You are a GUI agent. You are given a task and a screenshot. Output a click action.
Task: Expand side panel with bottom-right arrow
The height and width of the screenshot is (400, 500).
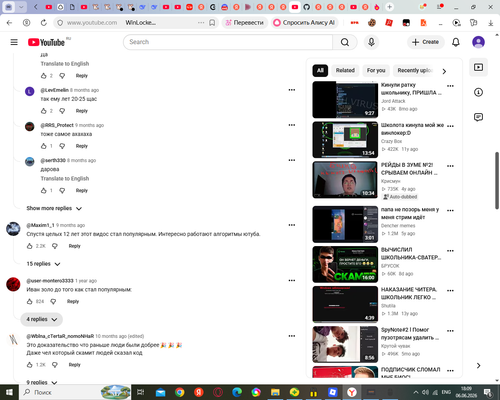point(478,366)
